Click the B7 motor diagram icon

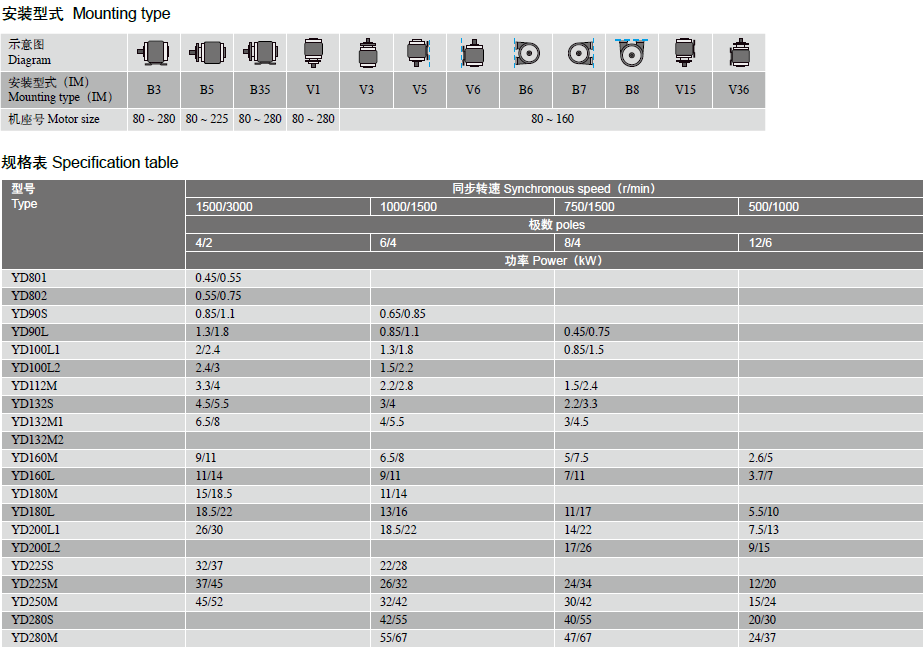click(580, 53)
